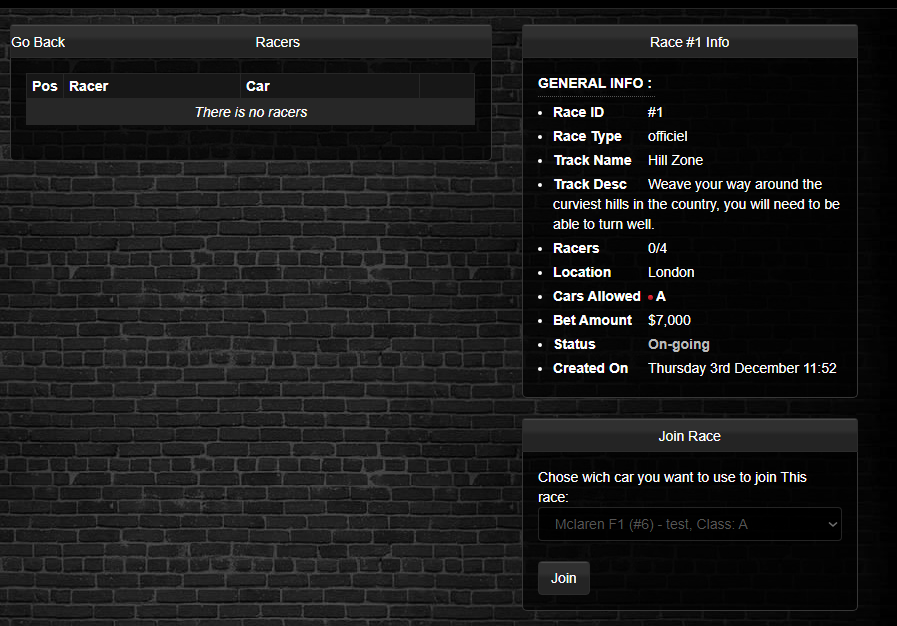The height and width of the screenshot is (626, 897).
Task: Click the Racer column header
Action: pos(89,86)
